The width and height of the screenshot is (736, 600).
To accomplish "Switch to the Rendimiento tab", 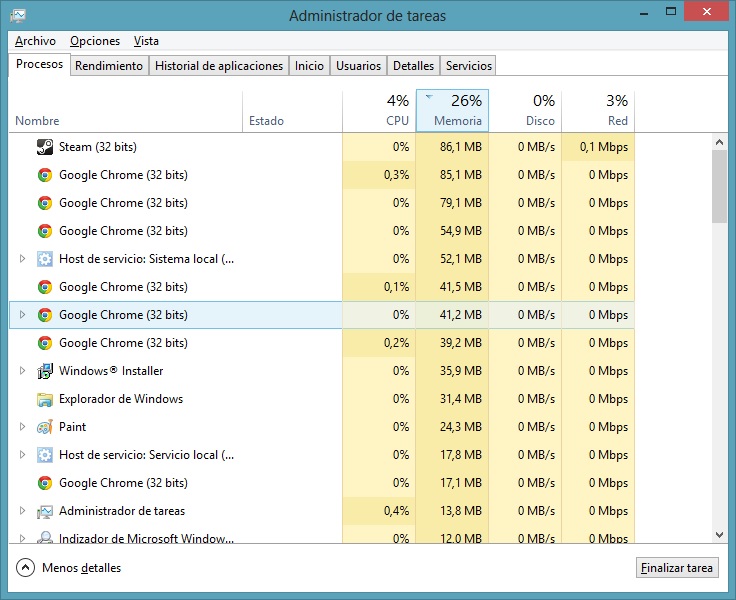I will click(109, 66).
